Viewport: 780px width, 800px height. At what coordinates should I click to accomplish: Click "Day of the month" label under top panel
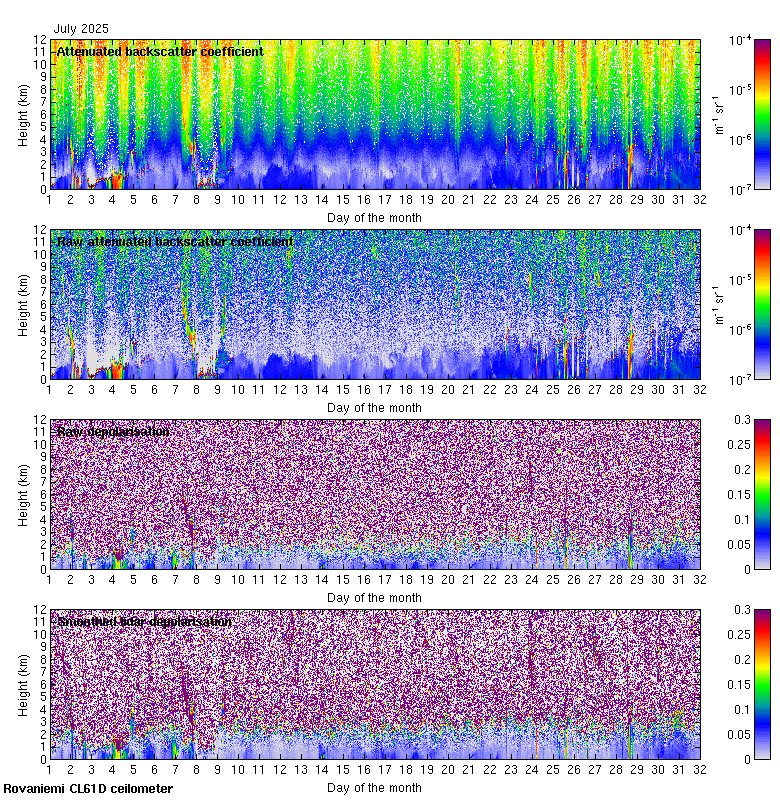tap(374, 217)
